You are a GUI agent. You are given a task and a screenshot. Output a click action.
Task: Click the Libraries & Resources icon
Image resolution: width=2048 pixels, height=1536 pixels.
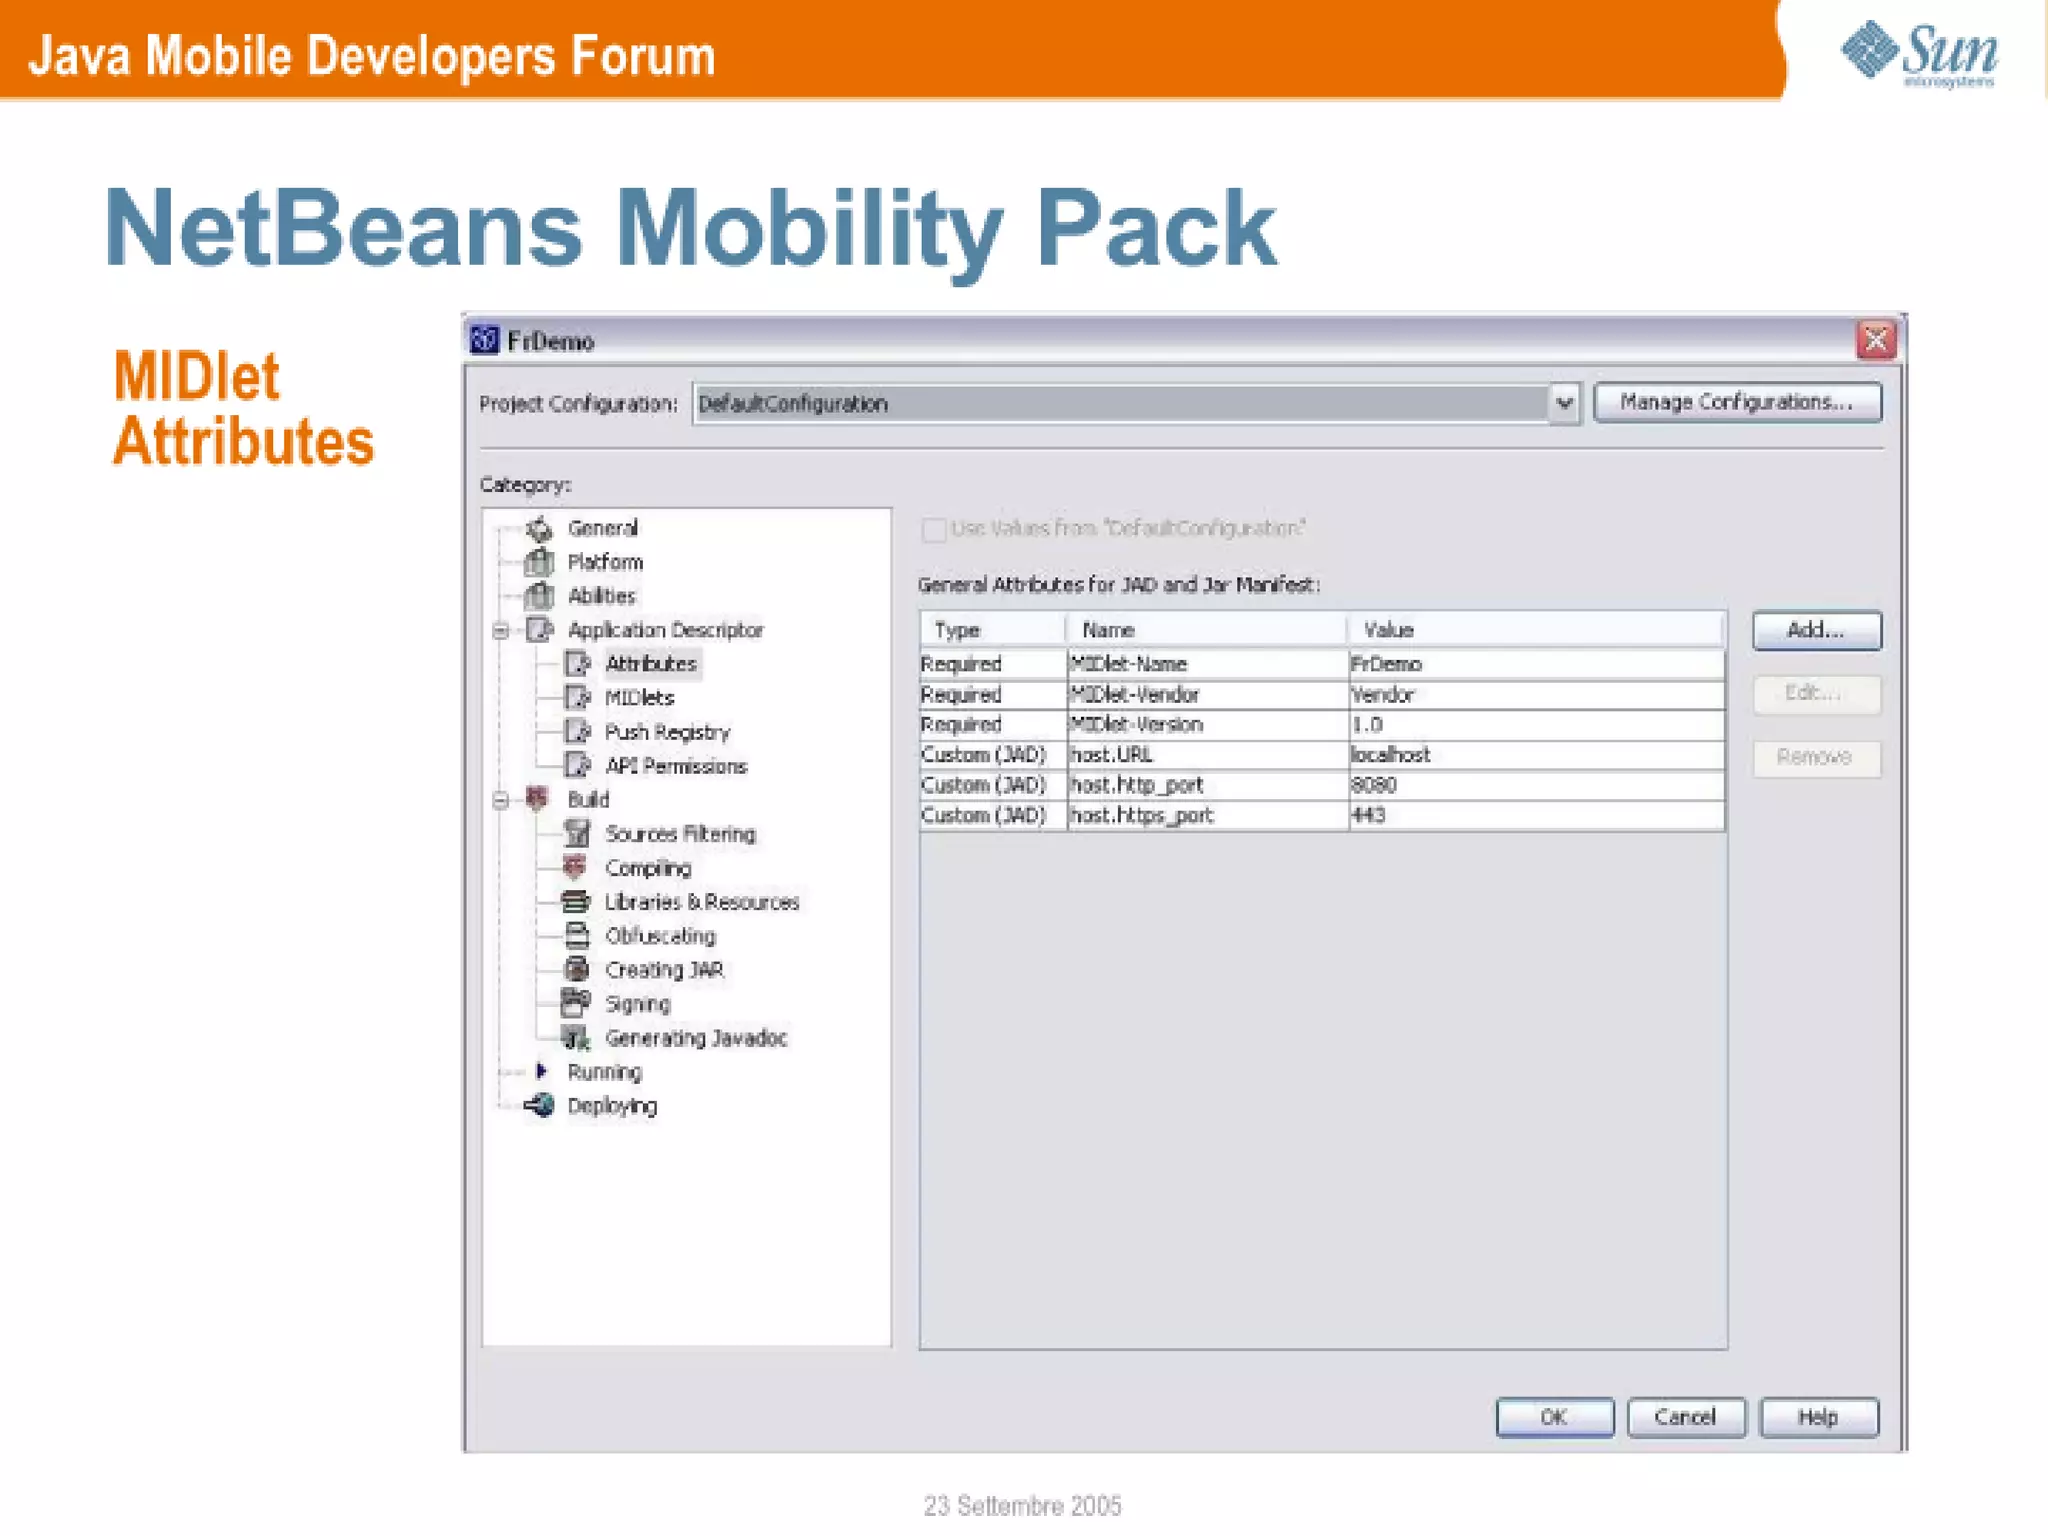[575, 901]
